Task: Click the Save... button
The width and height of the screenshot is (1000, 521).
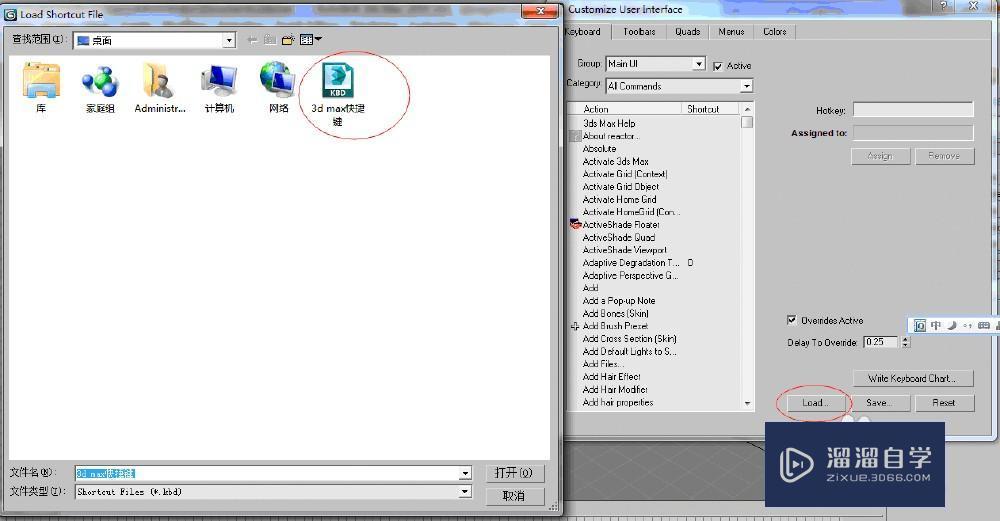Action: 879,403
